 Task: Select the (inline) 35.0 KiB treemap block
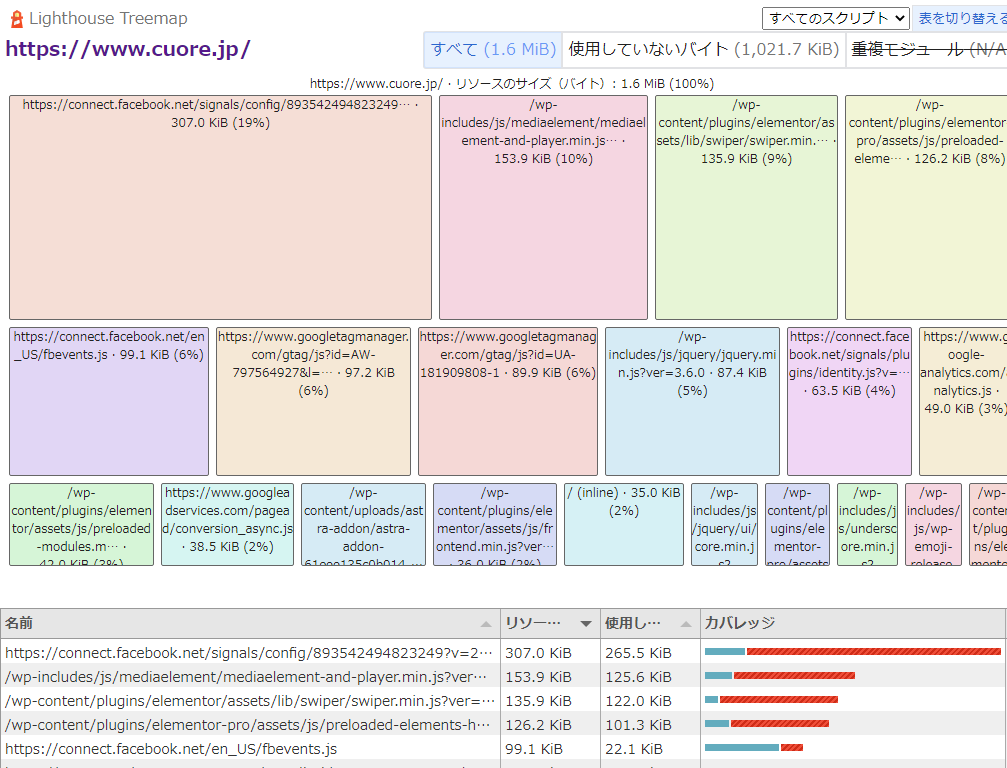tap(623, 525)
